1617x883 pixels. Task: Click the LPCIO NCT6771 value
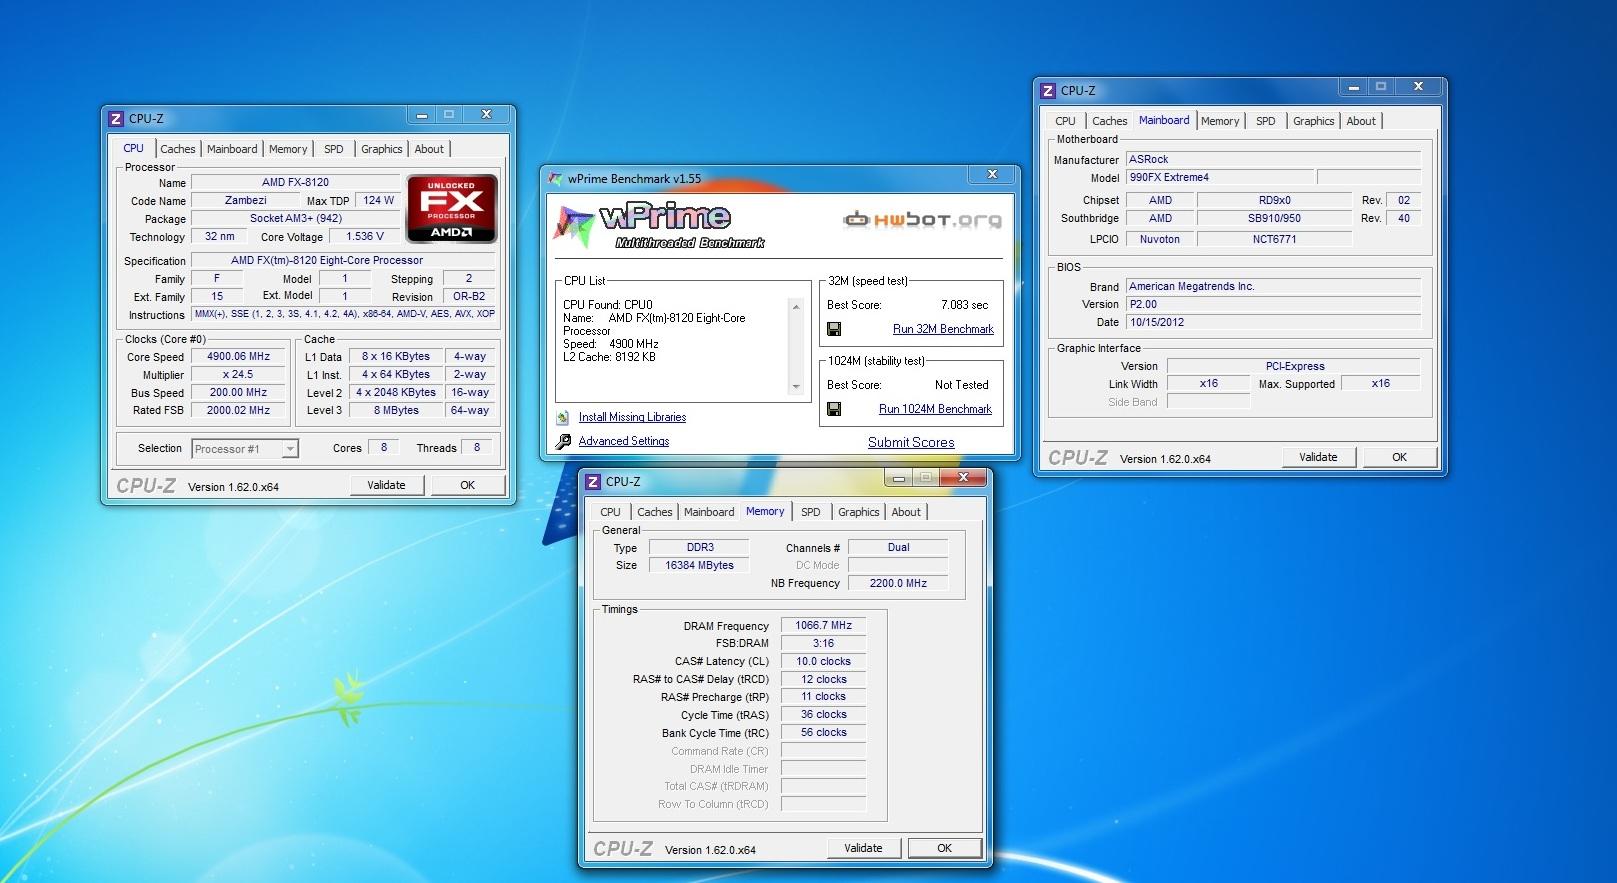click(x=1274, y=240)
